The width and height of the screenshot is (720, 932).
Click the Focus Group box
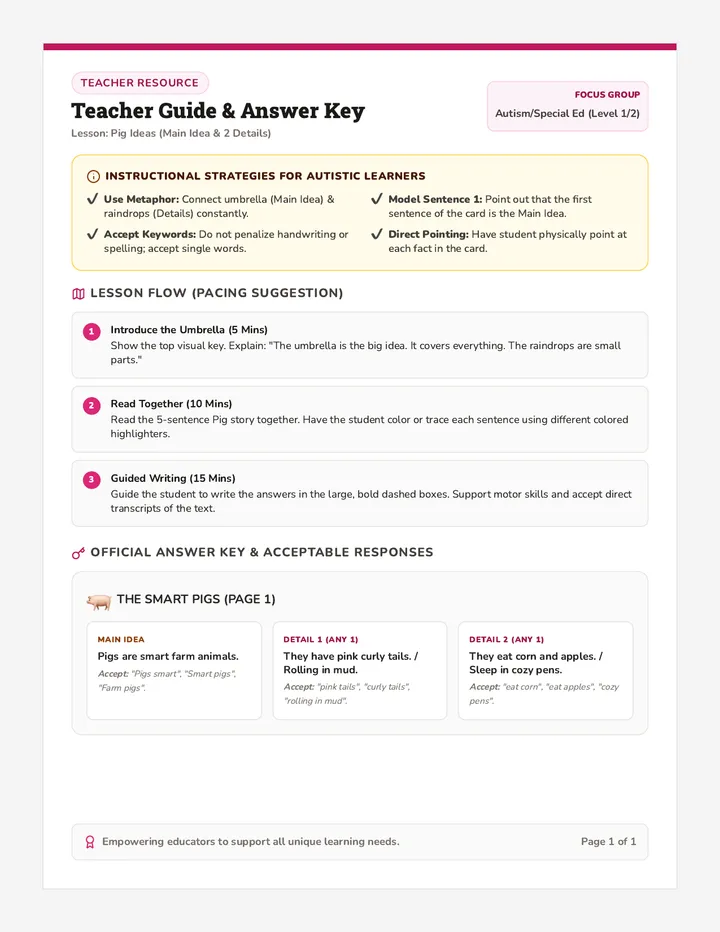click(567, 106)
